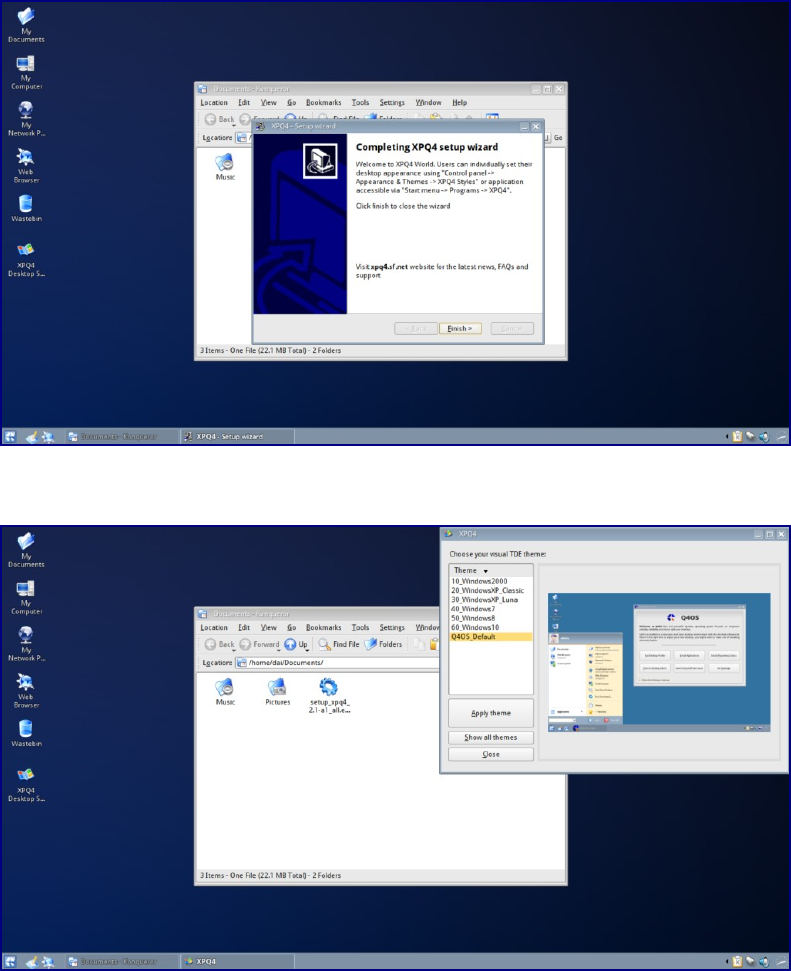Select Music folder in Konqueror behind Setup wizard
Screen dimensions: 791x971
click(x=225, y=167)
